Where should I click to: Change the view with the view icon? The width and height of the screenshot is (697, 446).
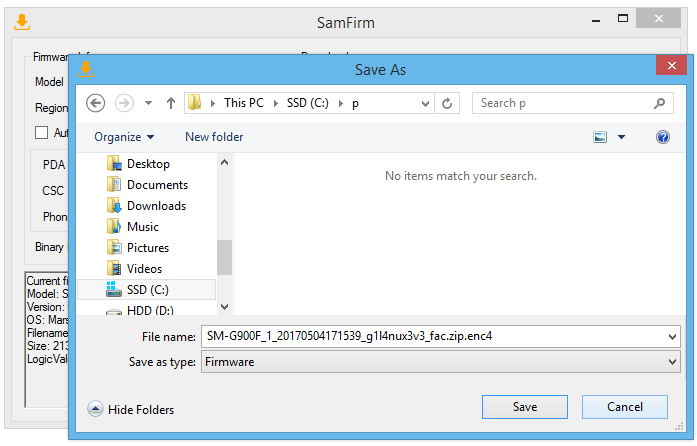click(x=600, y=137)
